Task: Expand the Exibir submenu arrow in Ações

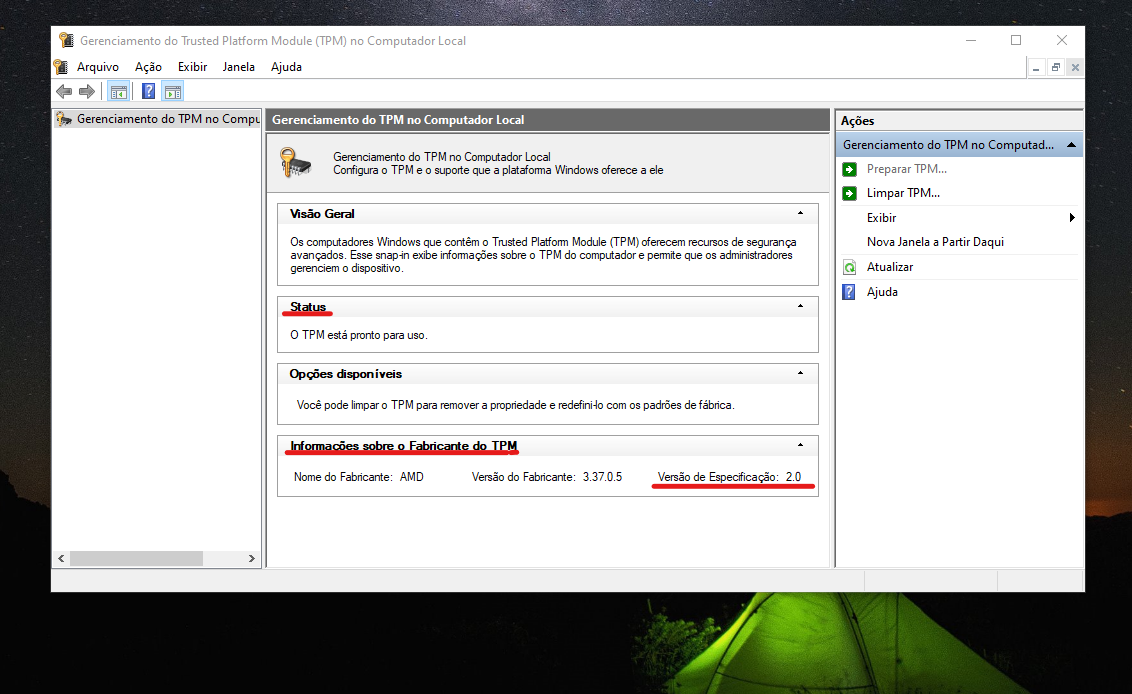Action: coord(1072,217)
